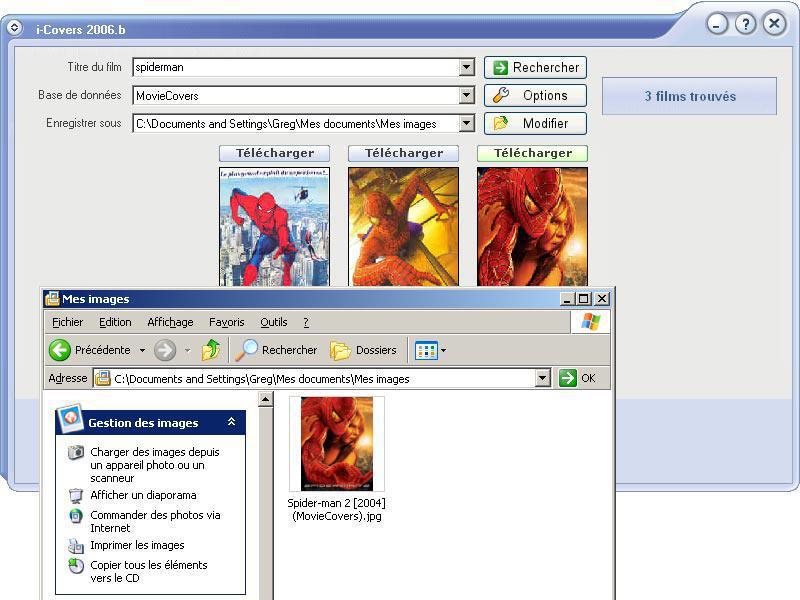Click the Précédente back arrow icon
Viewport: 800px width, 600px height.
[60, 350]
